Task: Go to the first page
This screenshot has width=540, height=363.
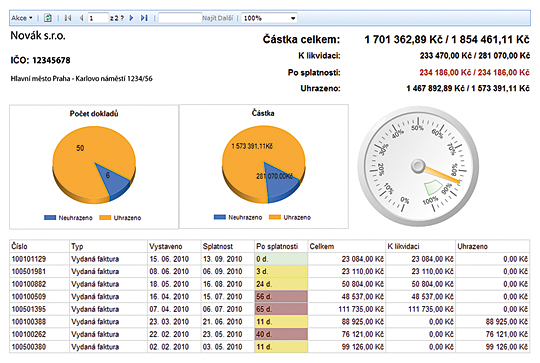Action: [68, 18]
